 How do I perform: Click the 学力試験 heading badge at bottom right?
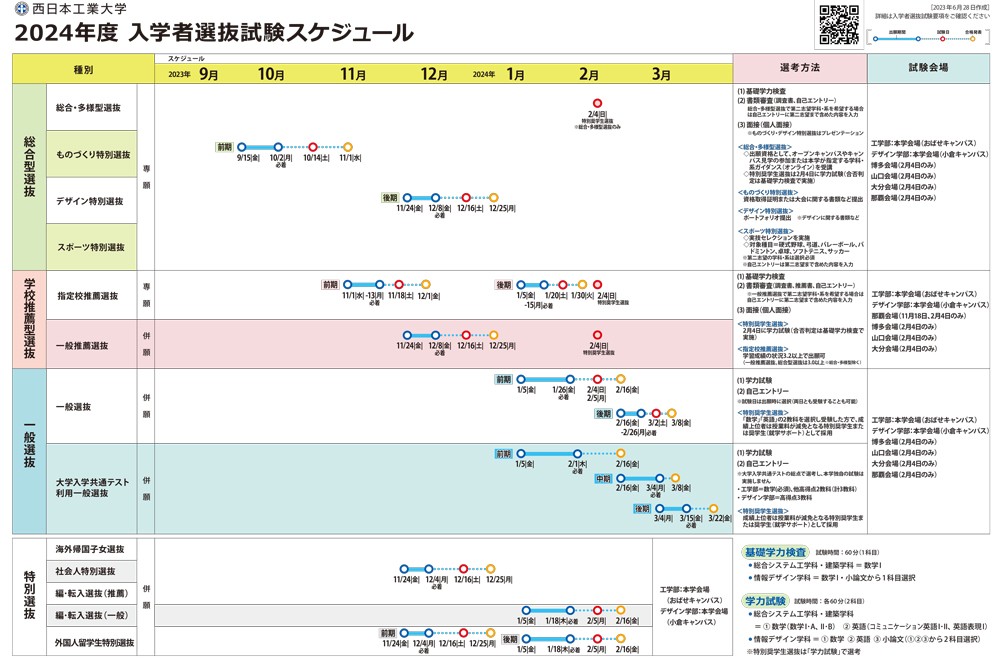coord(765,601)
